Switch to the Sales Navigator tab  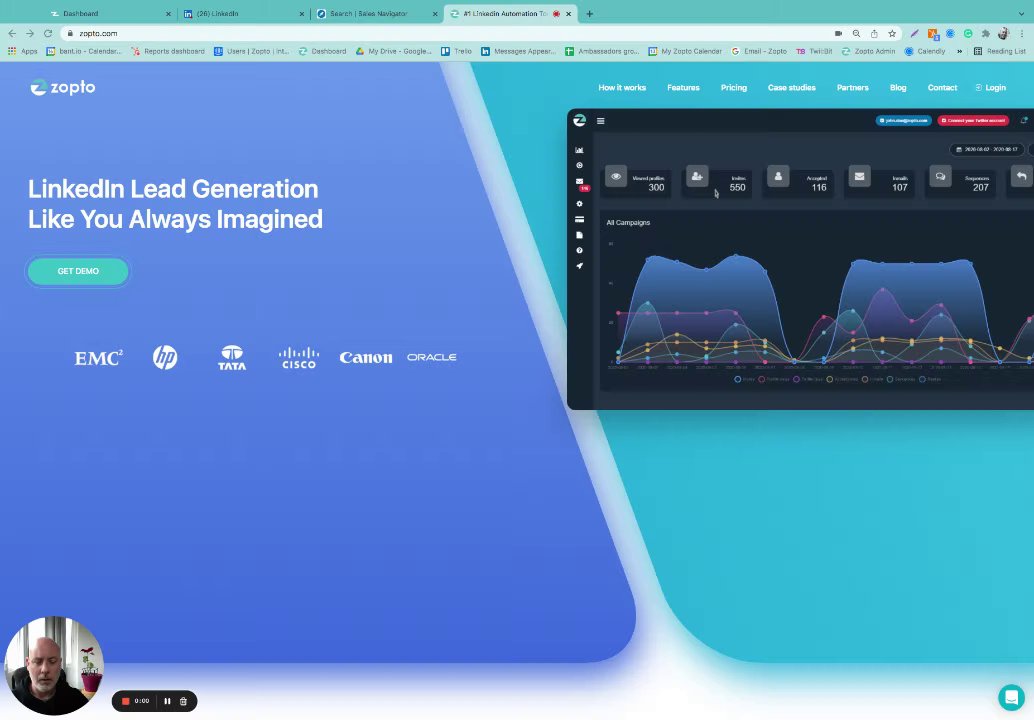[x=377, y=13]
